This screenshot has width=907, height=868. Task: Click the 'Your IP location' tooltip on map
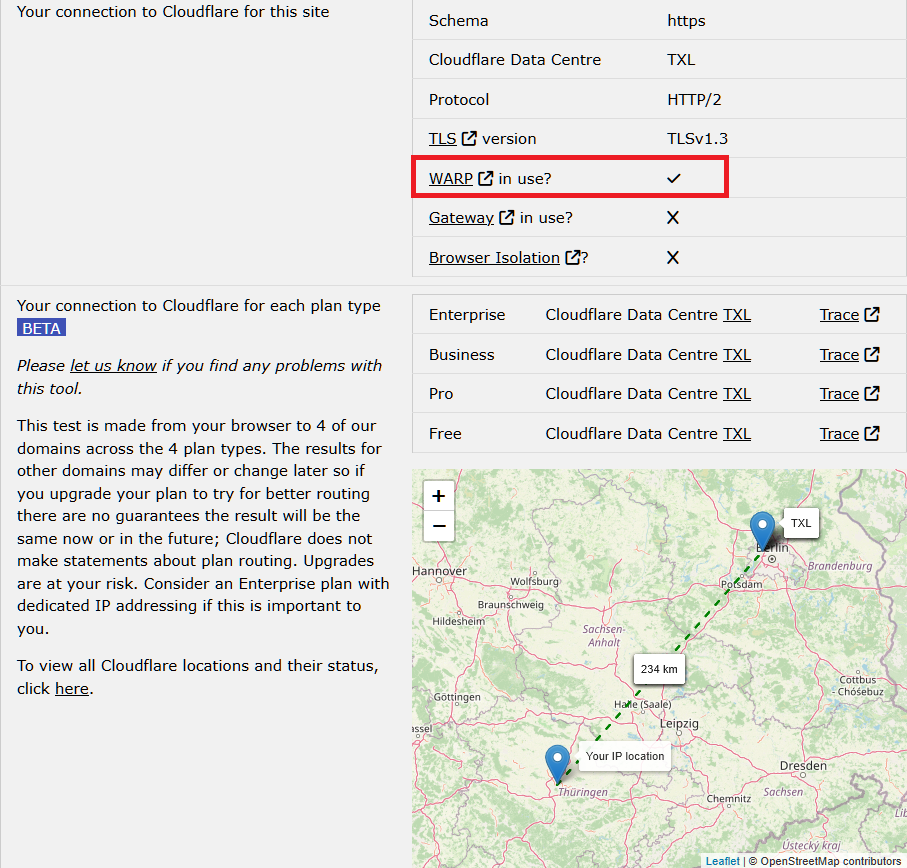tap(625, 756)
